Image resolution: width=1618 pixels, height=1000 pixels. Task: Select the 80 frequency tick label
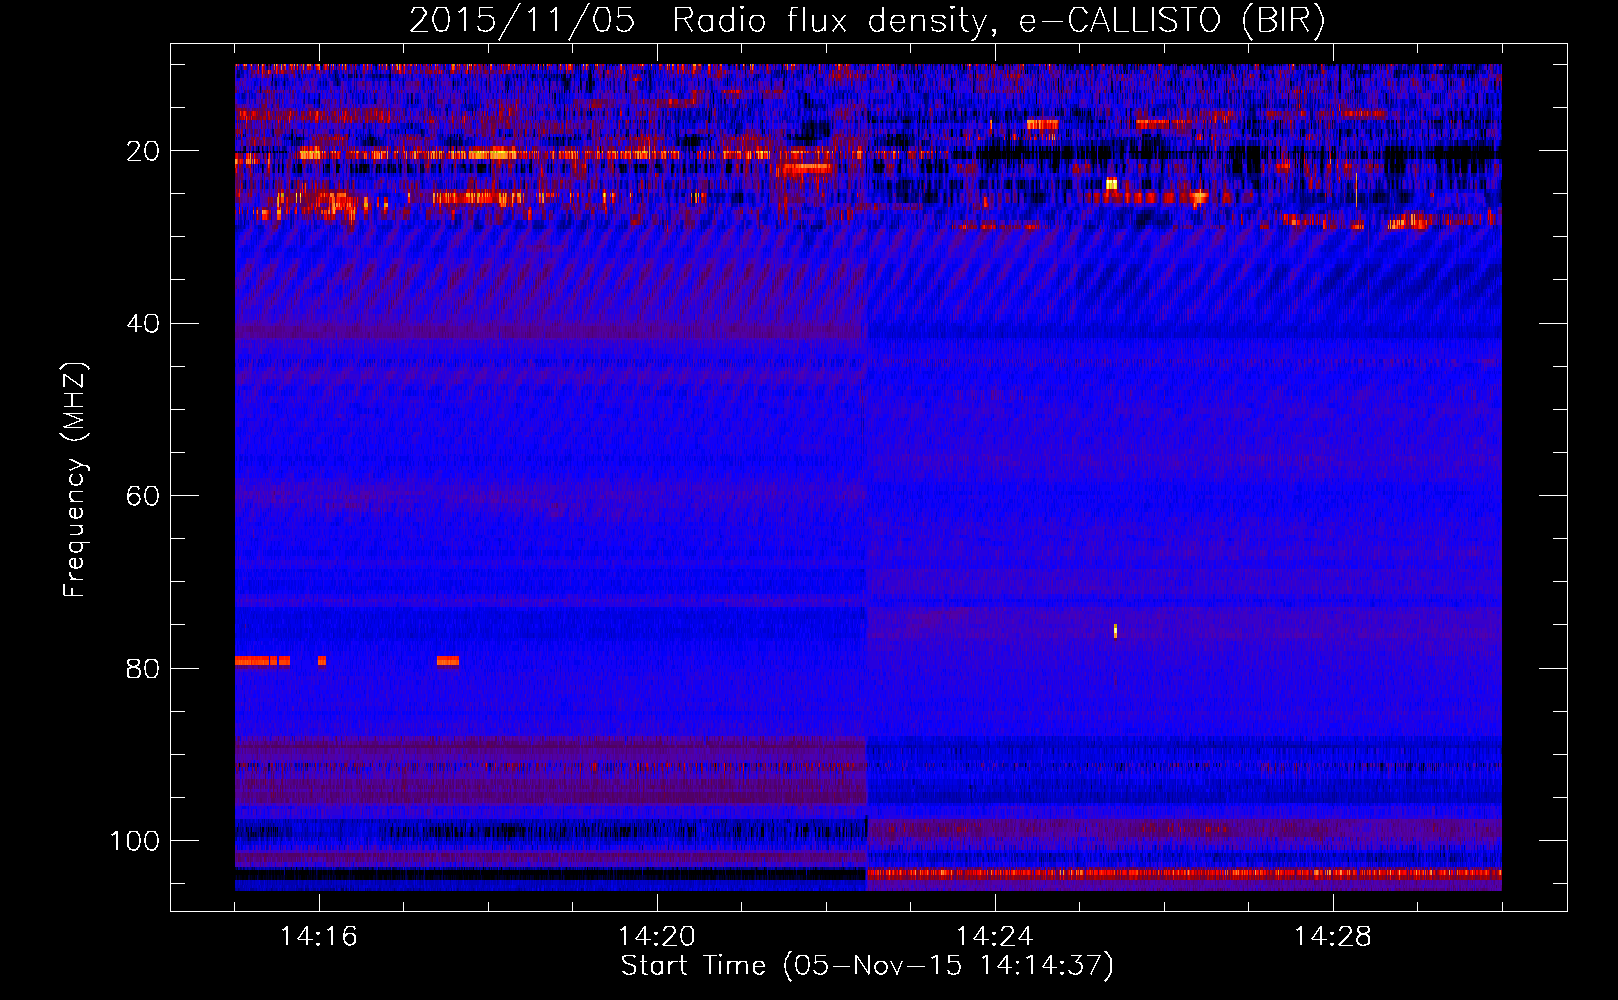pyautogui.click(x=143, y=669)
